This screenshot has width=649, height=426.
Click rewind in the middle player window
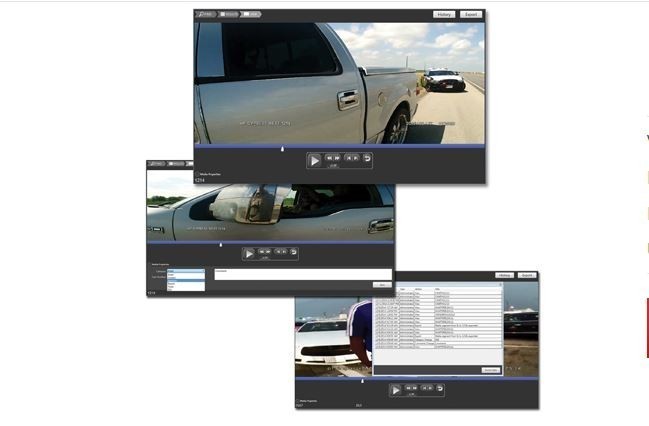(x=262, y=251)
